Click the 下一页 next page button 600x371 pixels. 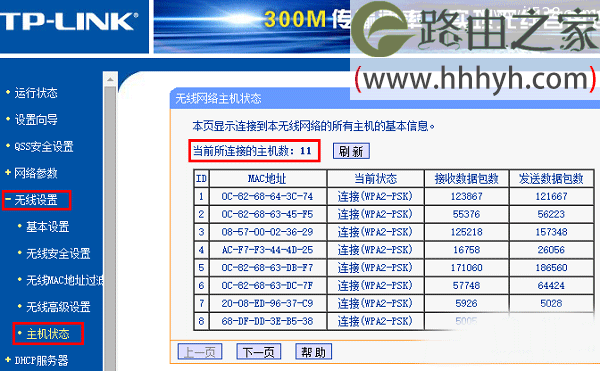(259, 351)
